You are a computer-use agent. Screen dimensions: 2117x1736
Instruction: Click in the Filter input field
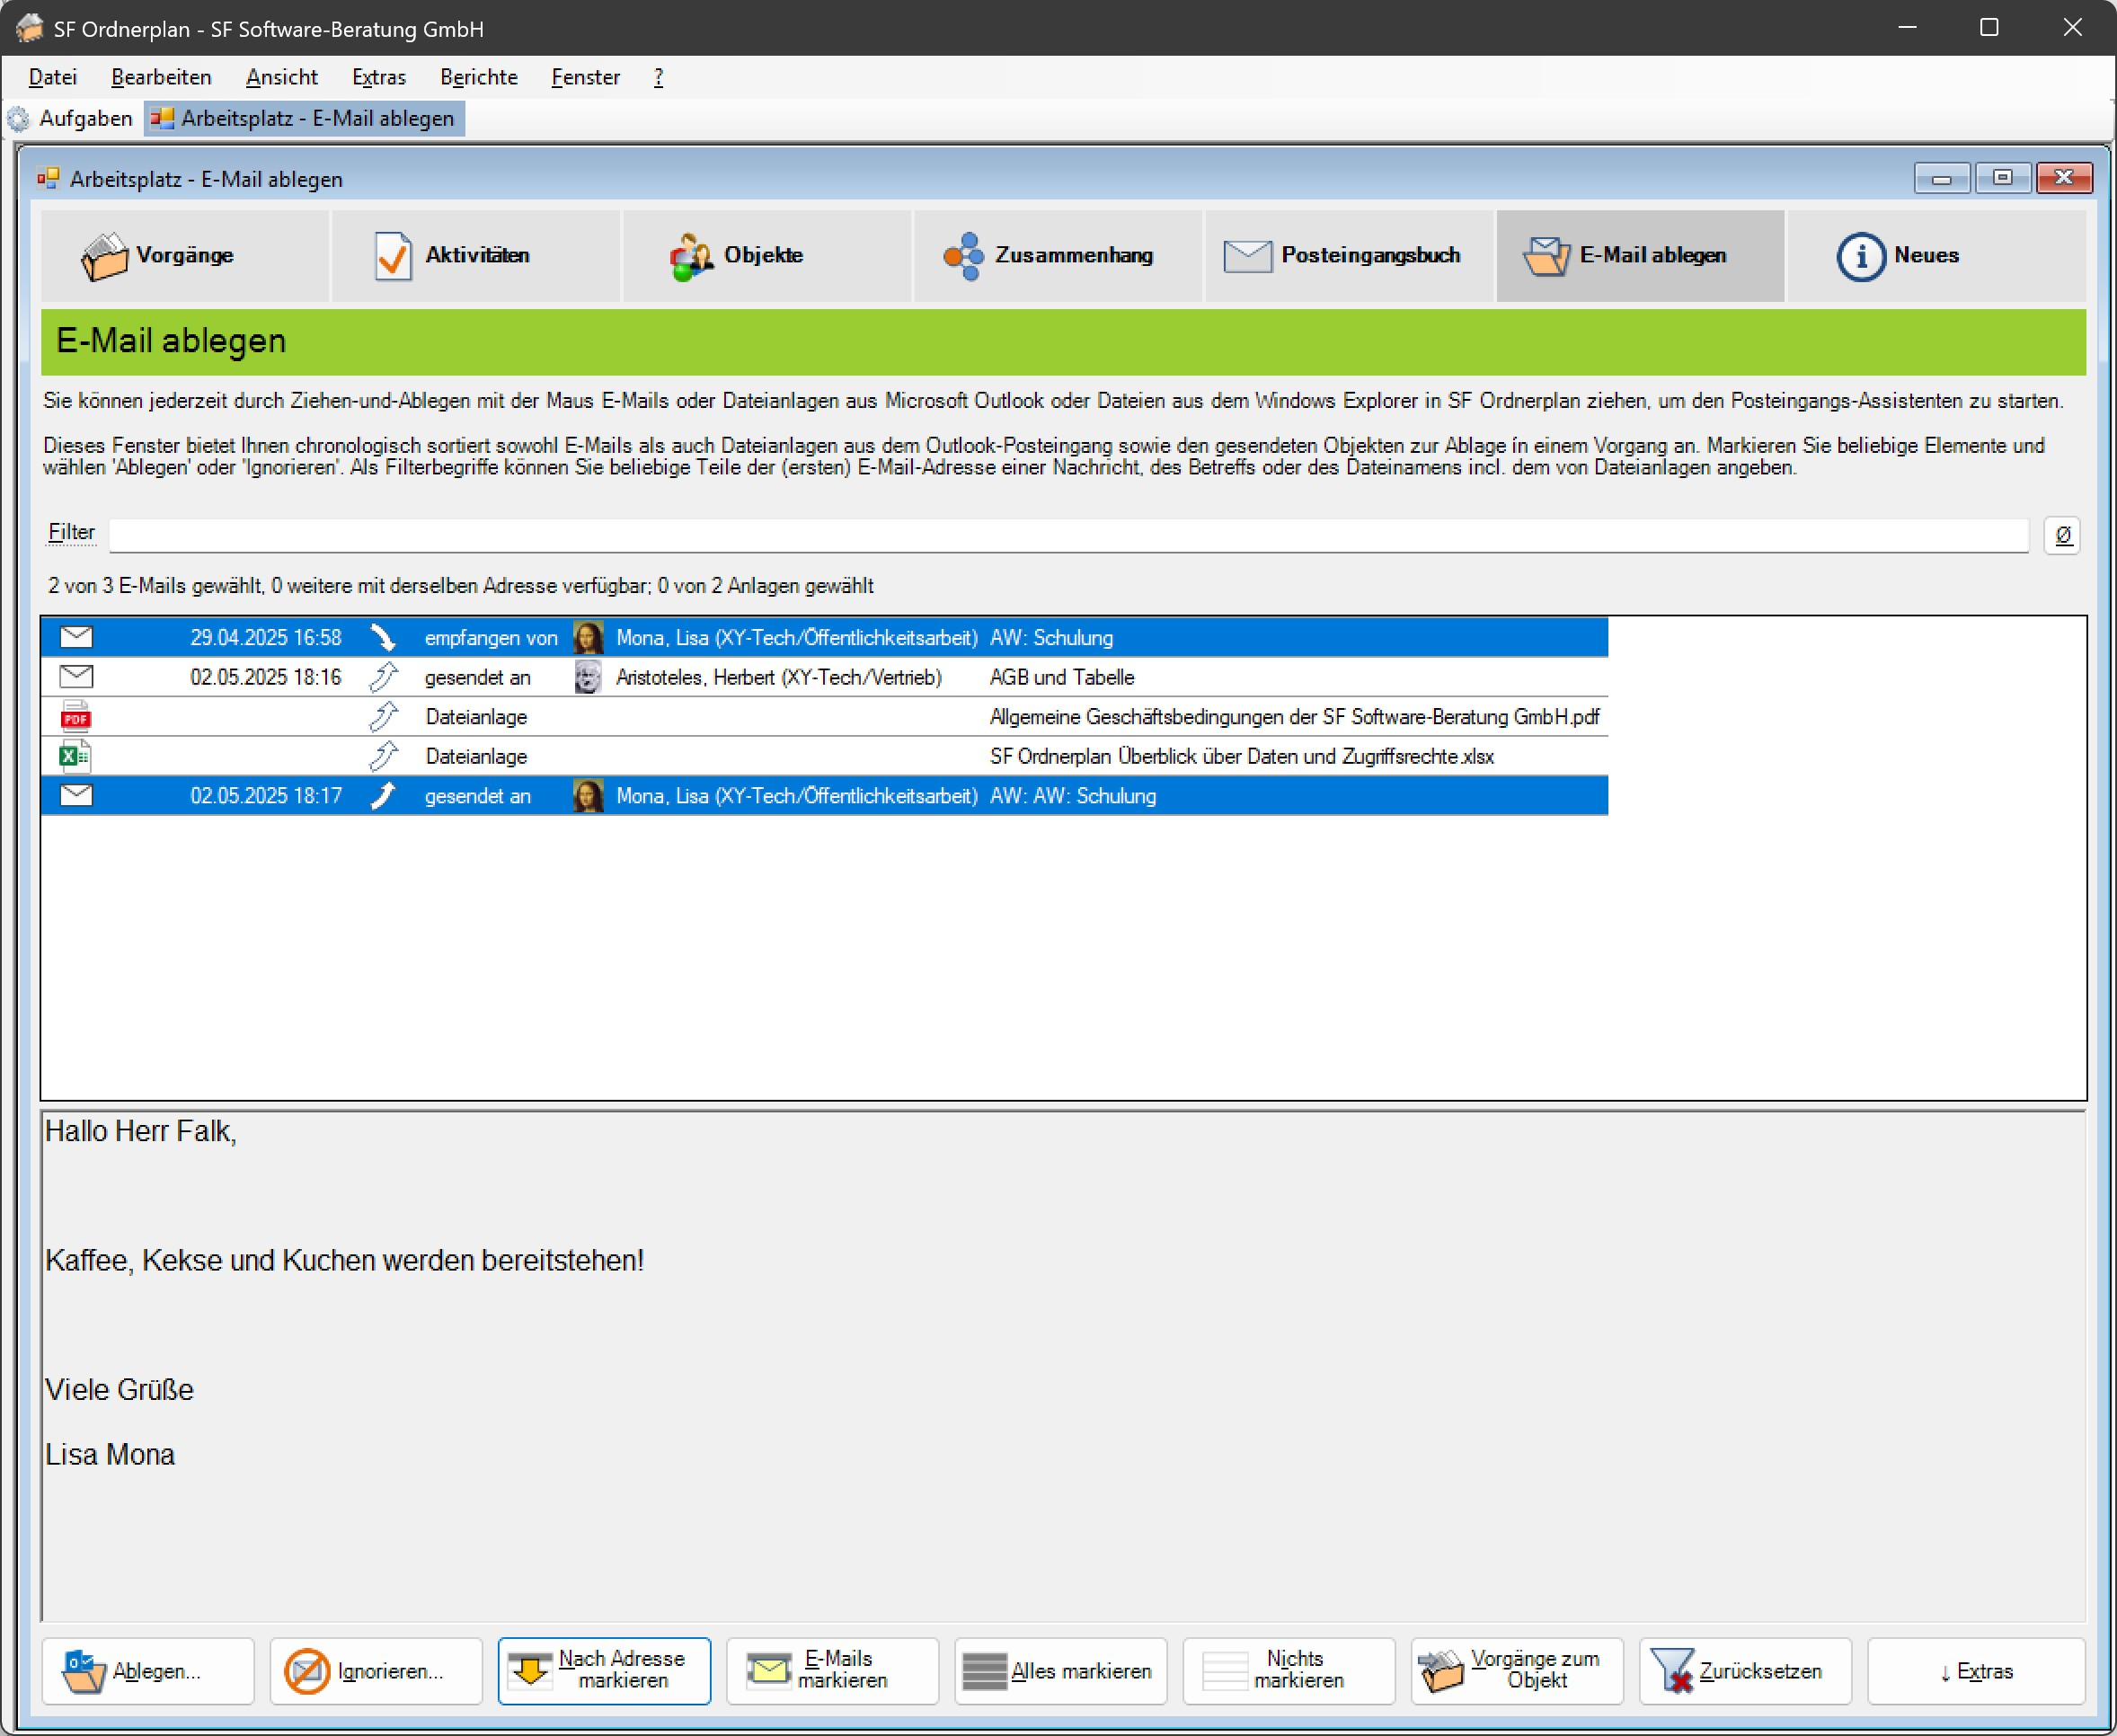pos(1068,535)
